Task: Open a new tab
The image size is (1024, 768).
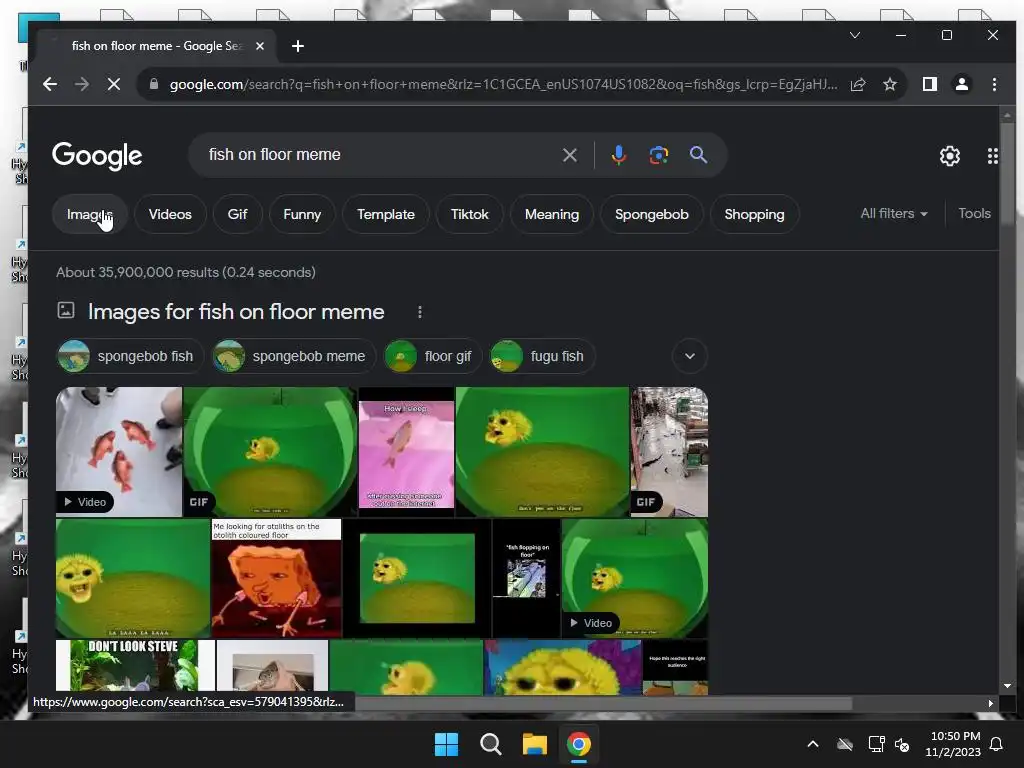Action: pos(298,46)
